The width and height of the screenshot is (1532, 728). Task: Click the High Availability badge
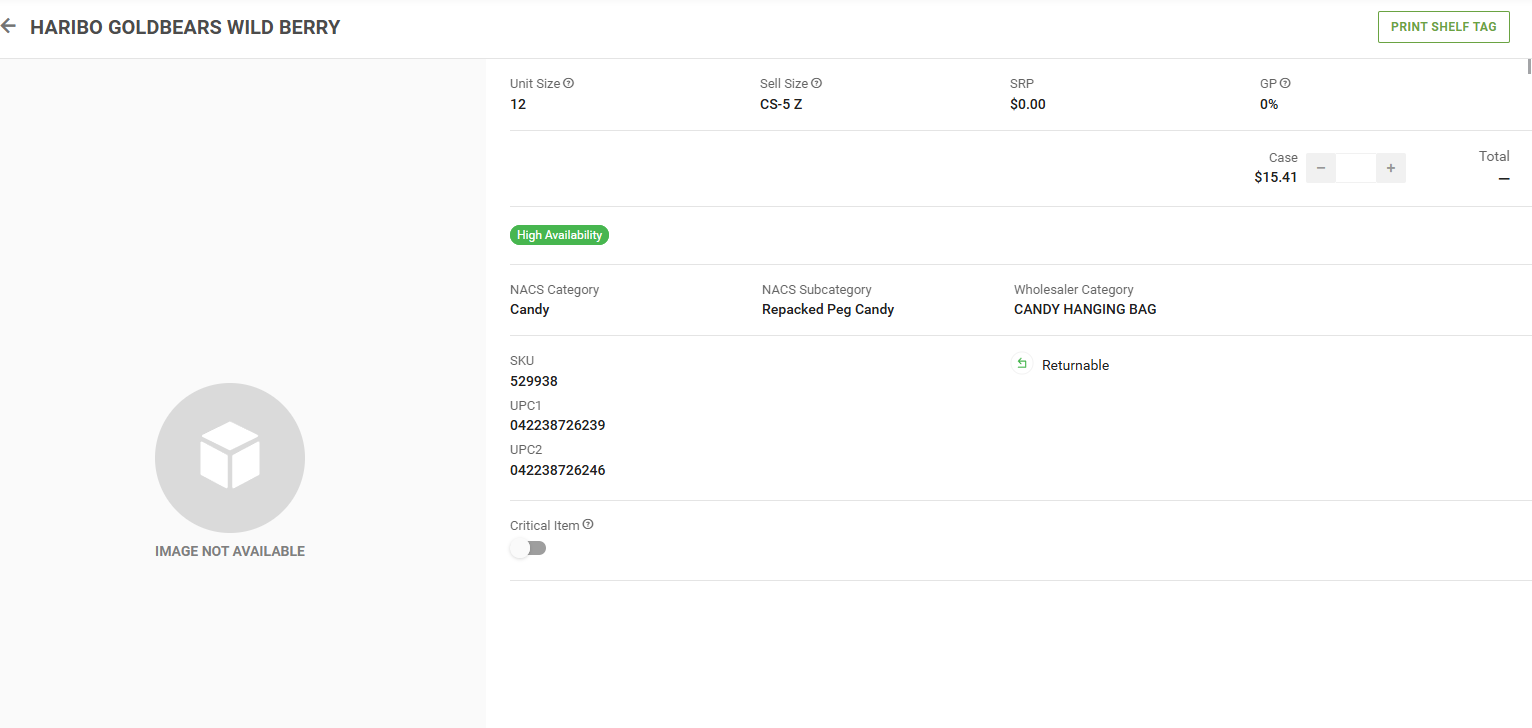coord(559,235)
